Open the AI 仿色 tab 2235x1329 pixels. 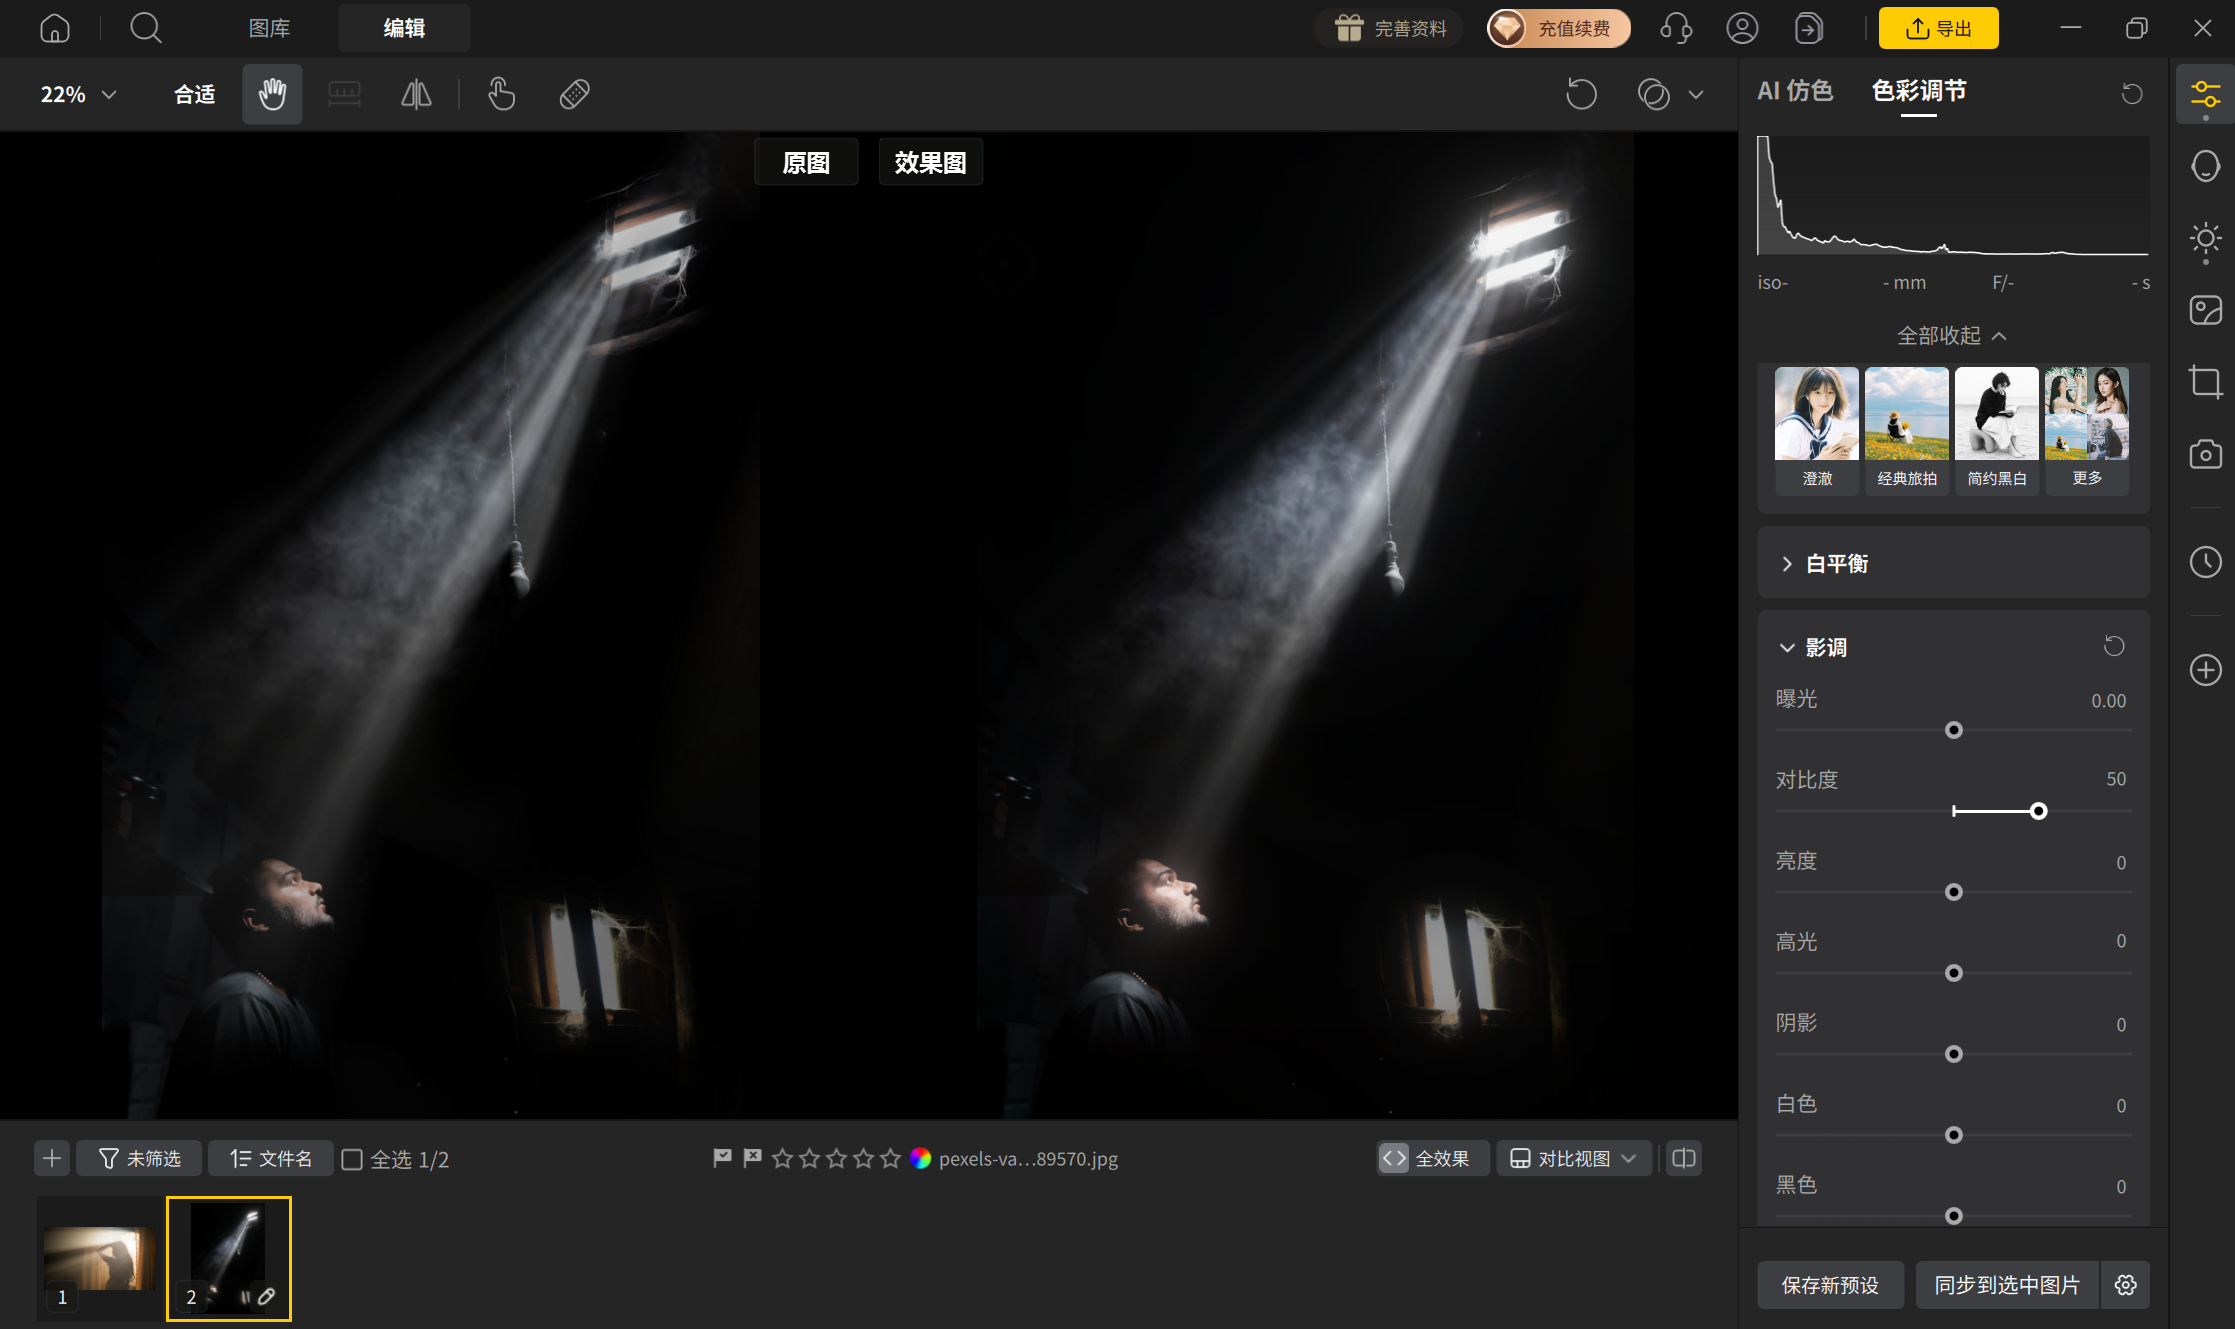point(1795,92)
